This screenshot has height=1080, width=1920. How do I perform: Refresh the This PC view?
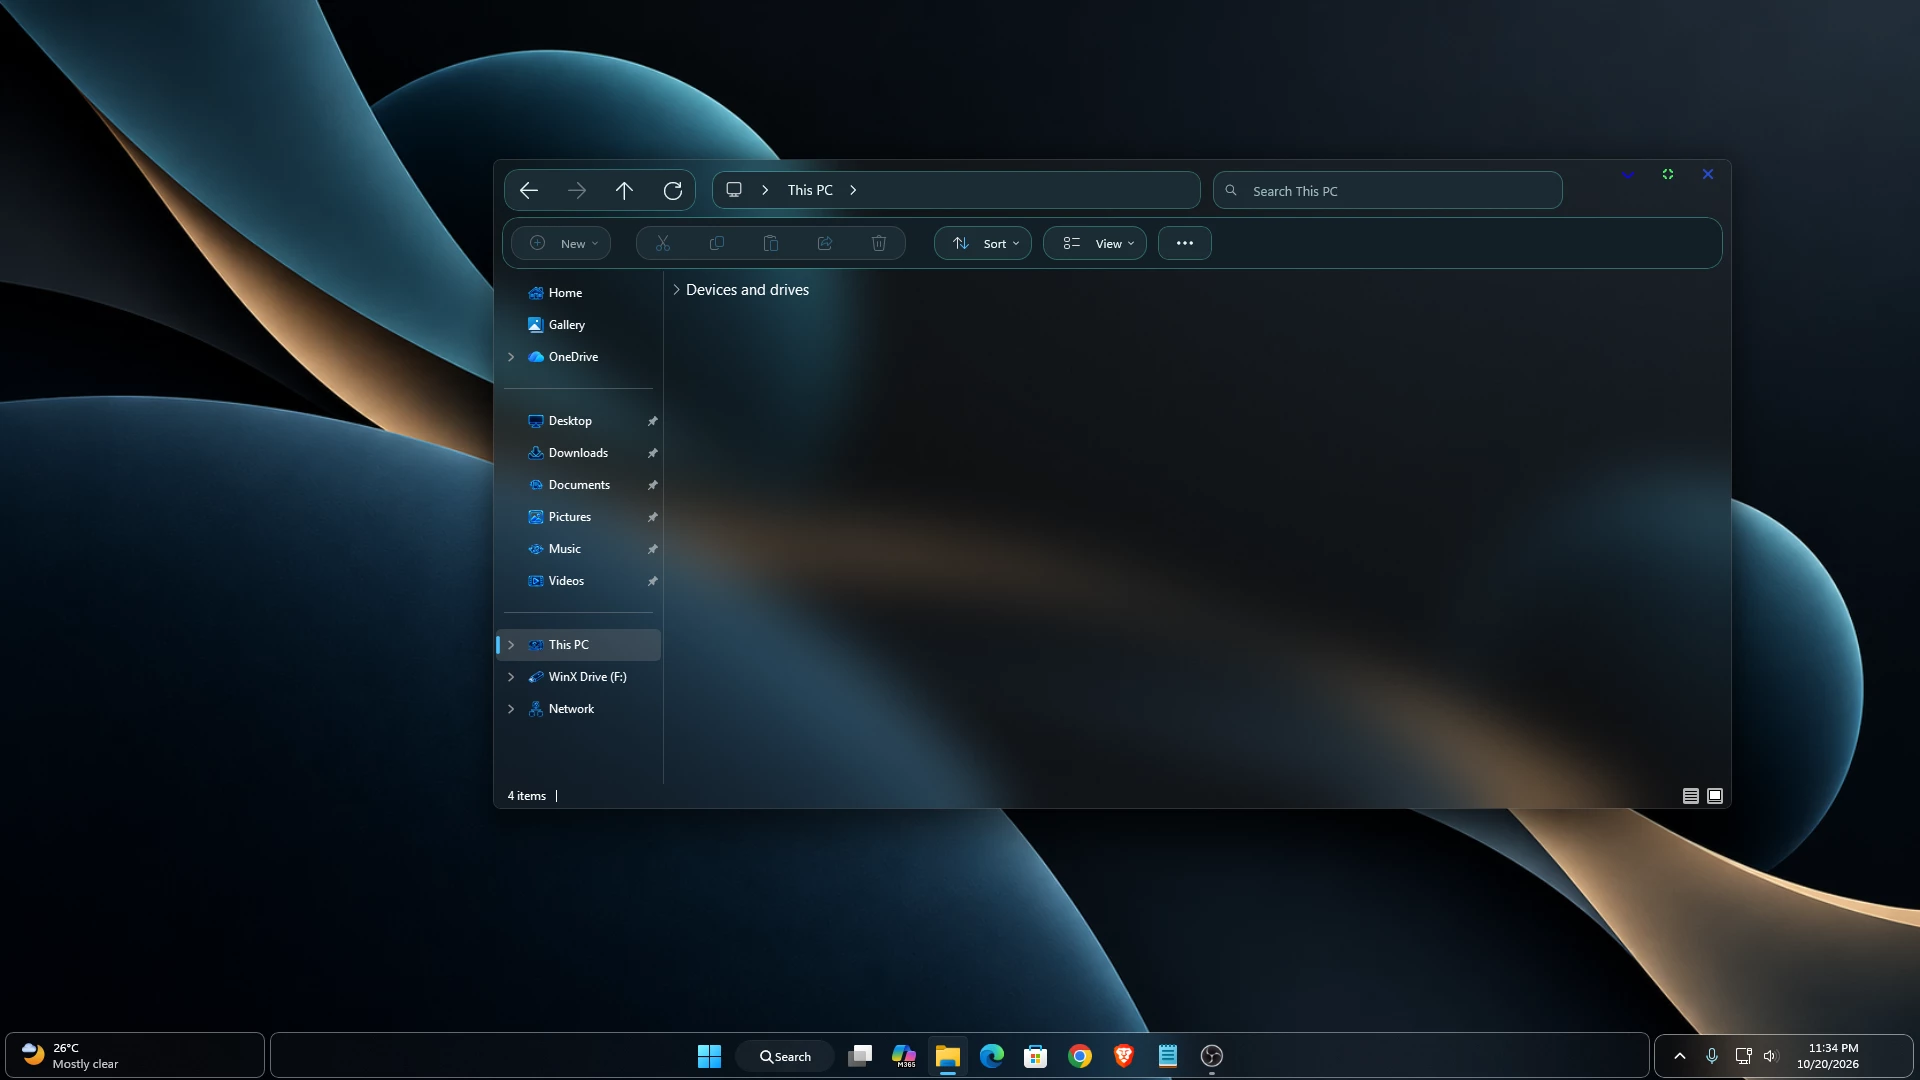click(x=673, y=190)
